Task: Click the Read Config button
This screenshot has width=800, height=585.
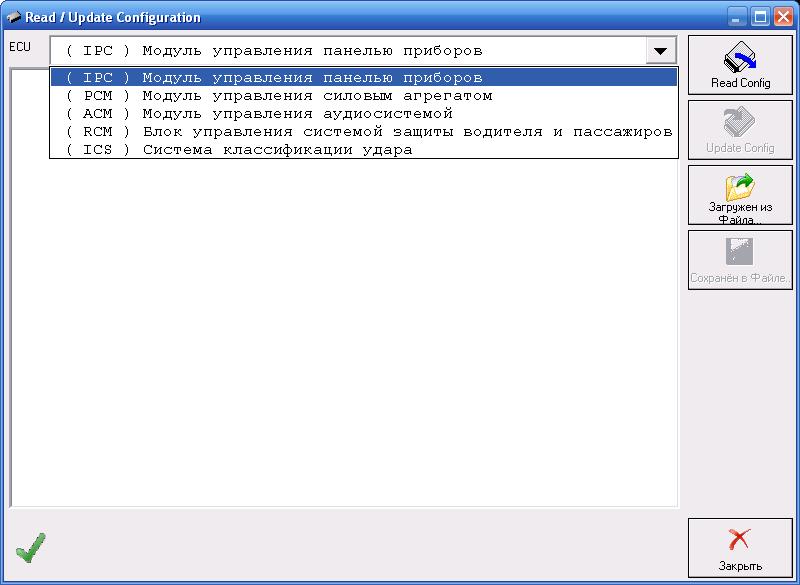Action: coord(740,65)
